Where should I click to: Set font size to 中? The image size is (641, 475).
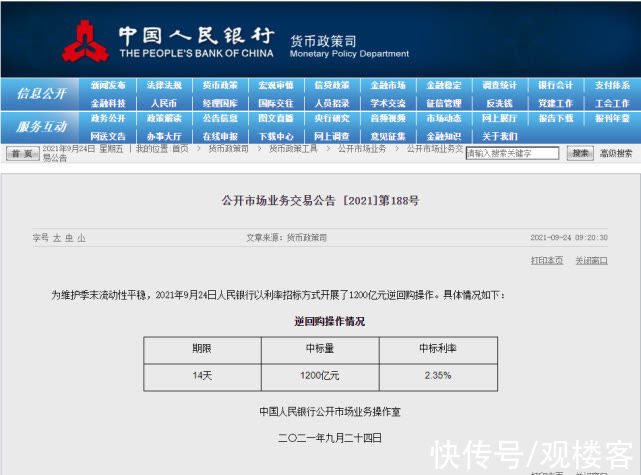click(x=69, y=238)
